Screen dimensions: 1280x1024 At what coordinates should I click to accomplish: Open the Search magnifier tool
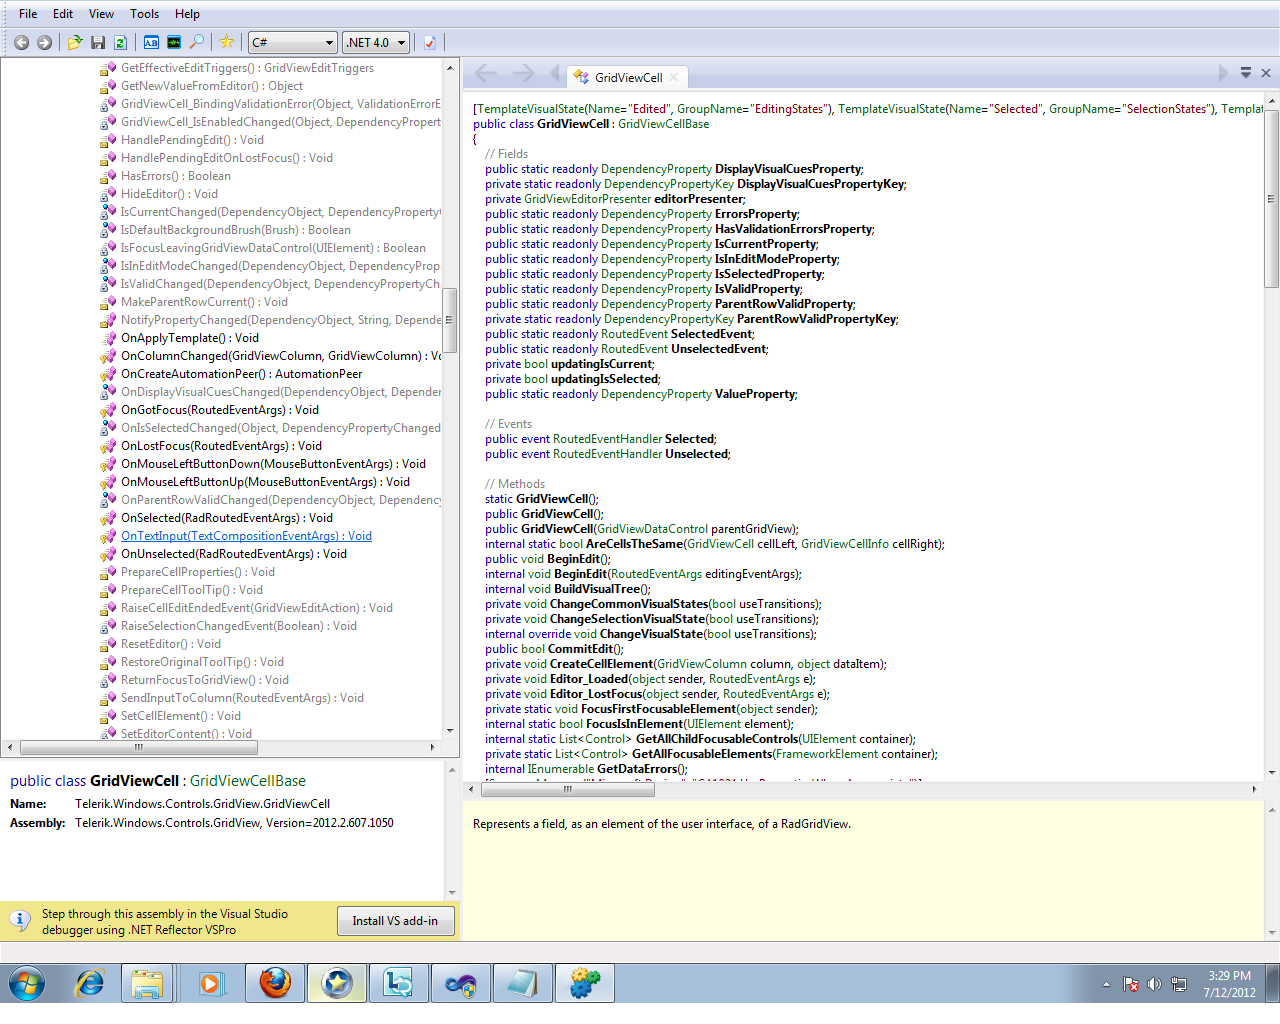click(197, 42)
